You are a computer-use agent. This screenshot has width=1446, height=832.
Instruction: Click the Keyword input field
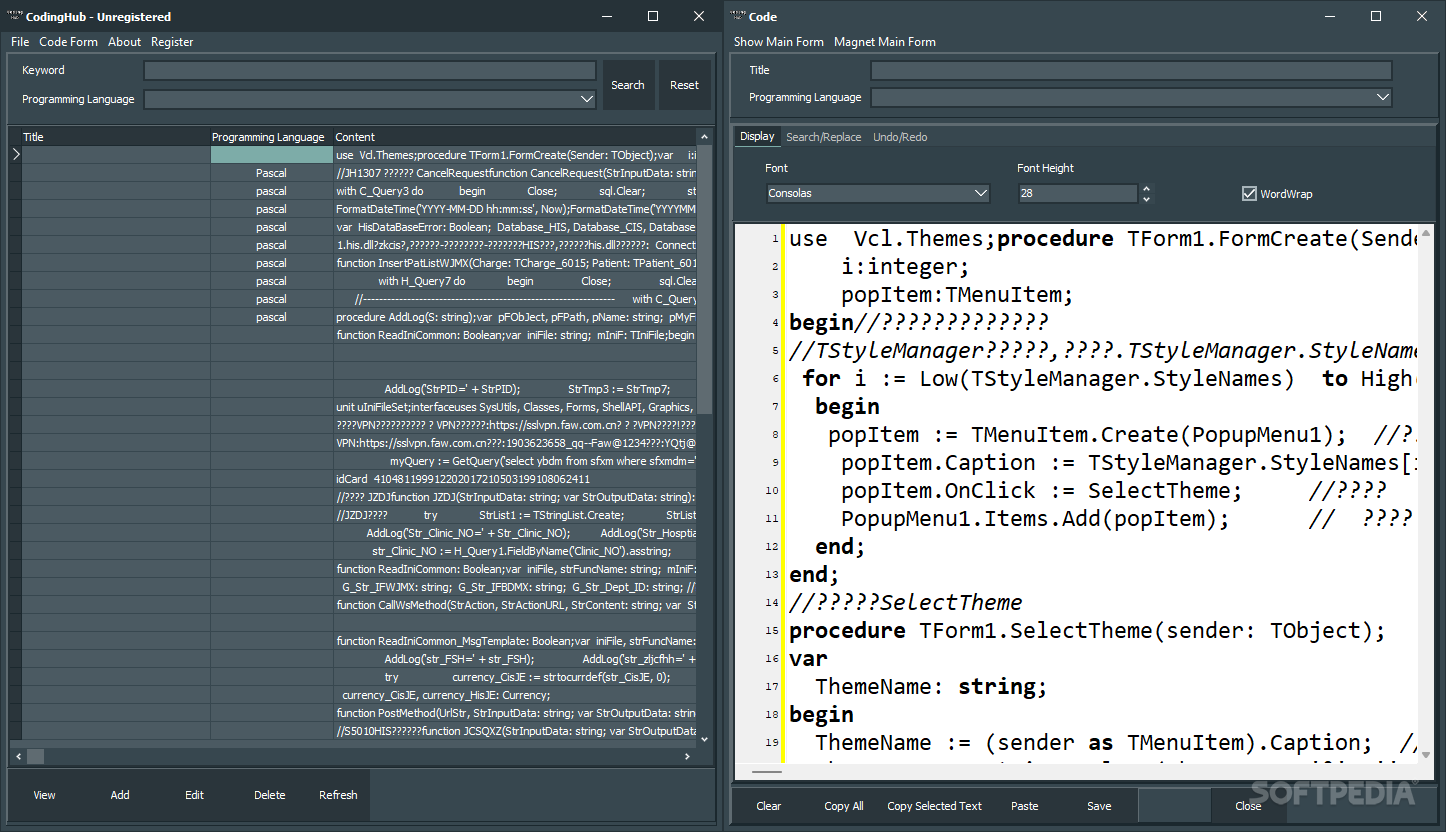(370, 71)
